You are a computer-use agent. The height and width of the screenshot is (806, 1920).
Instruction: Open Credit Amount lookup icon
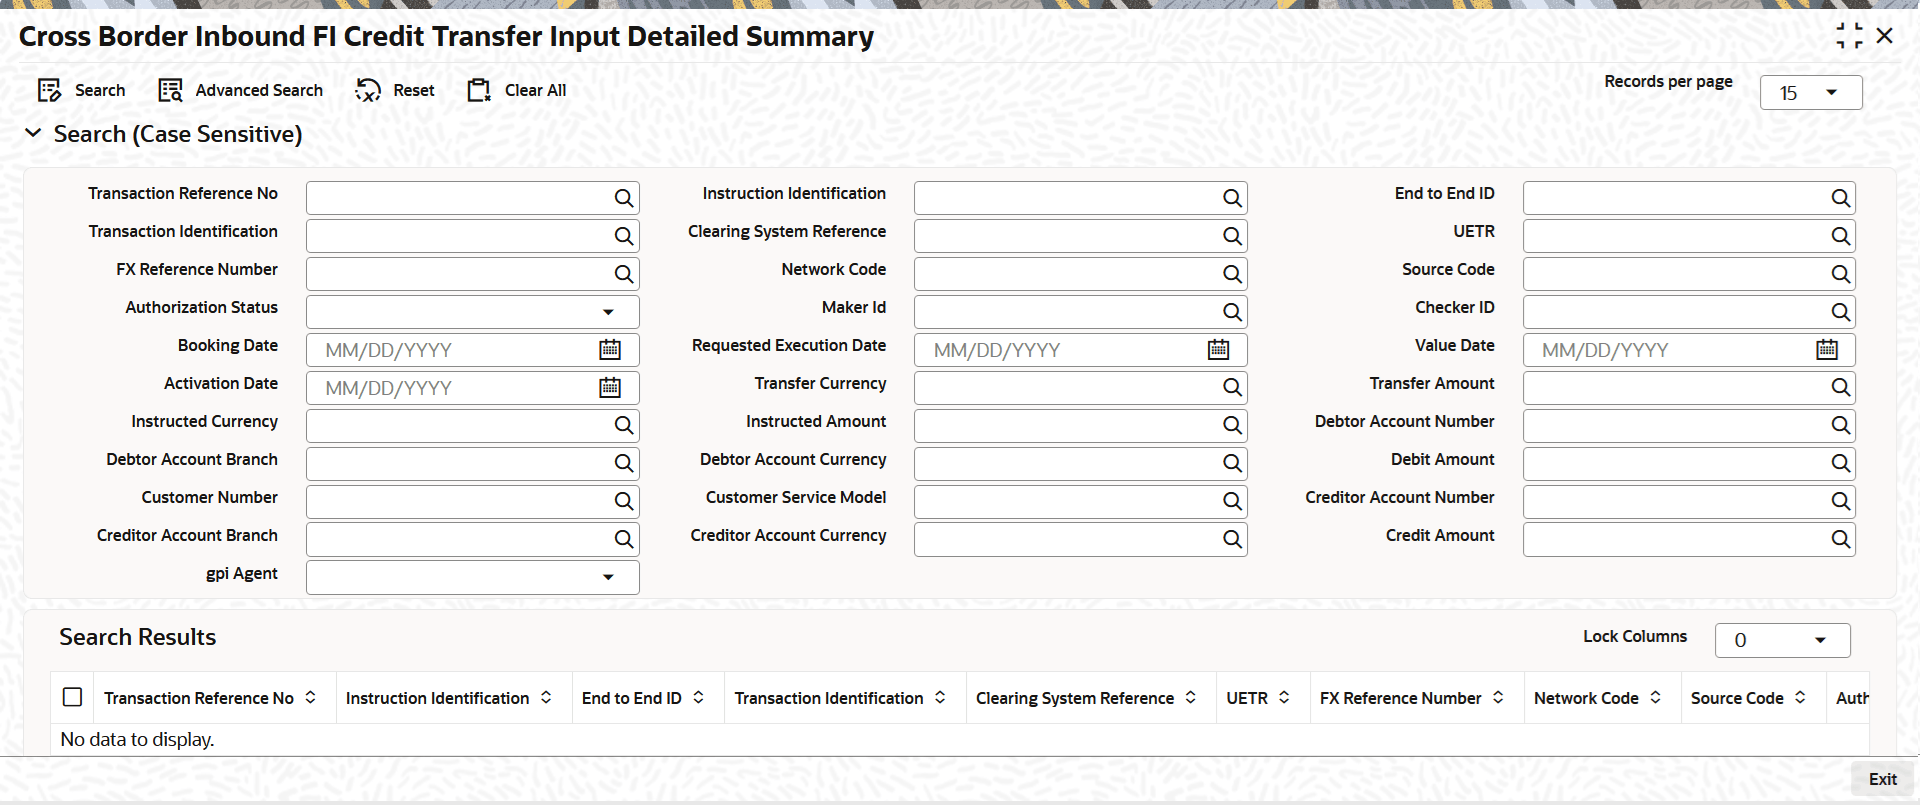(x=1840, y=539)
